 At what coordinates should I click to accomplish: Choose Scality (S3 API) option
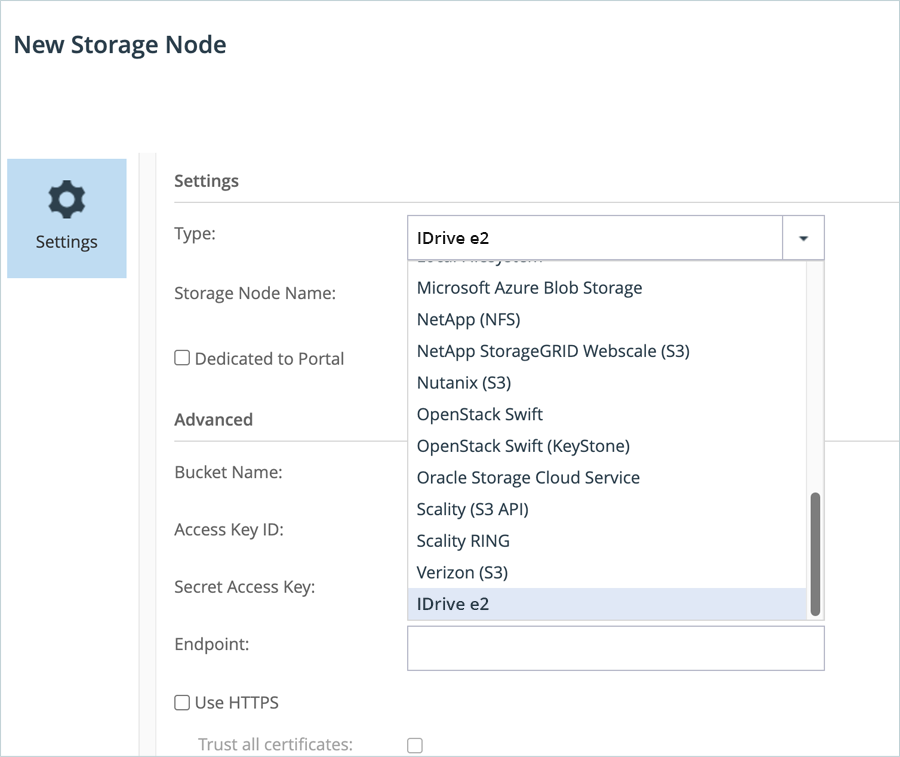click(472, 509)
